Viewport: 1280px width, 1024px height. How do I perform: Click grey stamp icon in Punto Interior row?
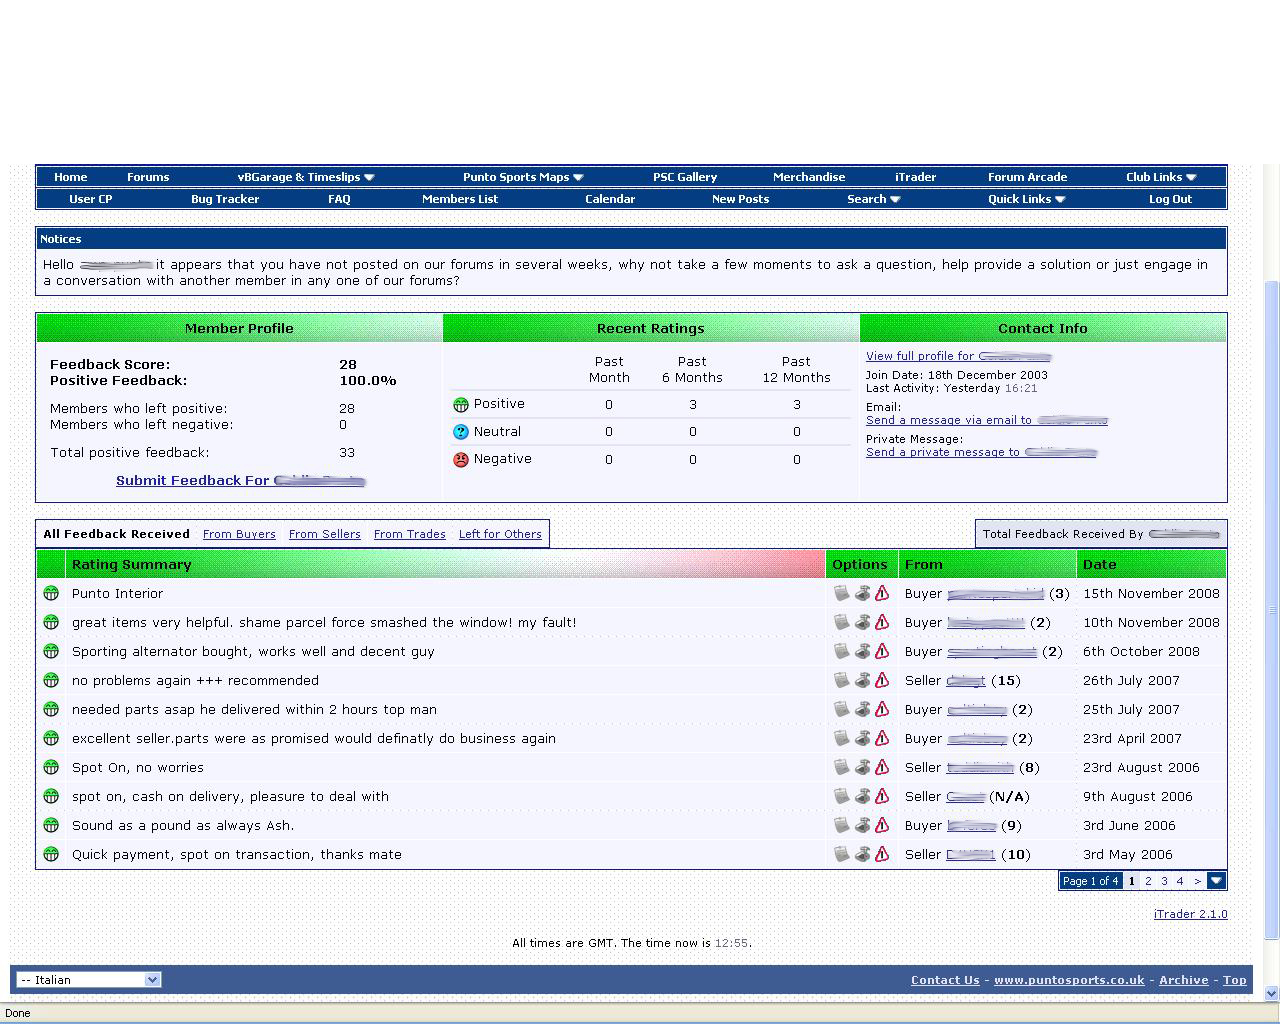click(862, 593)
